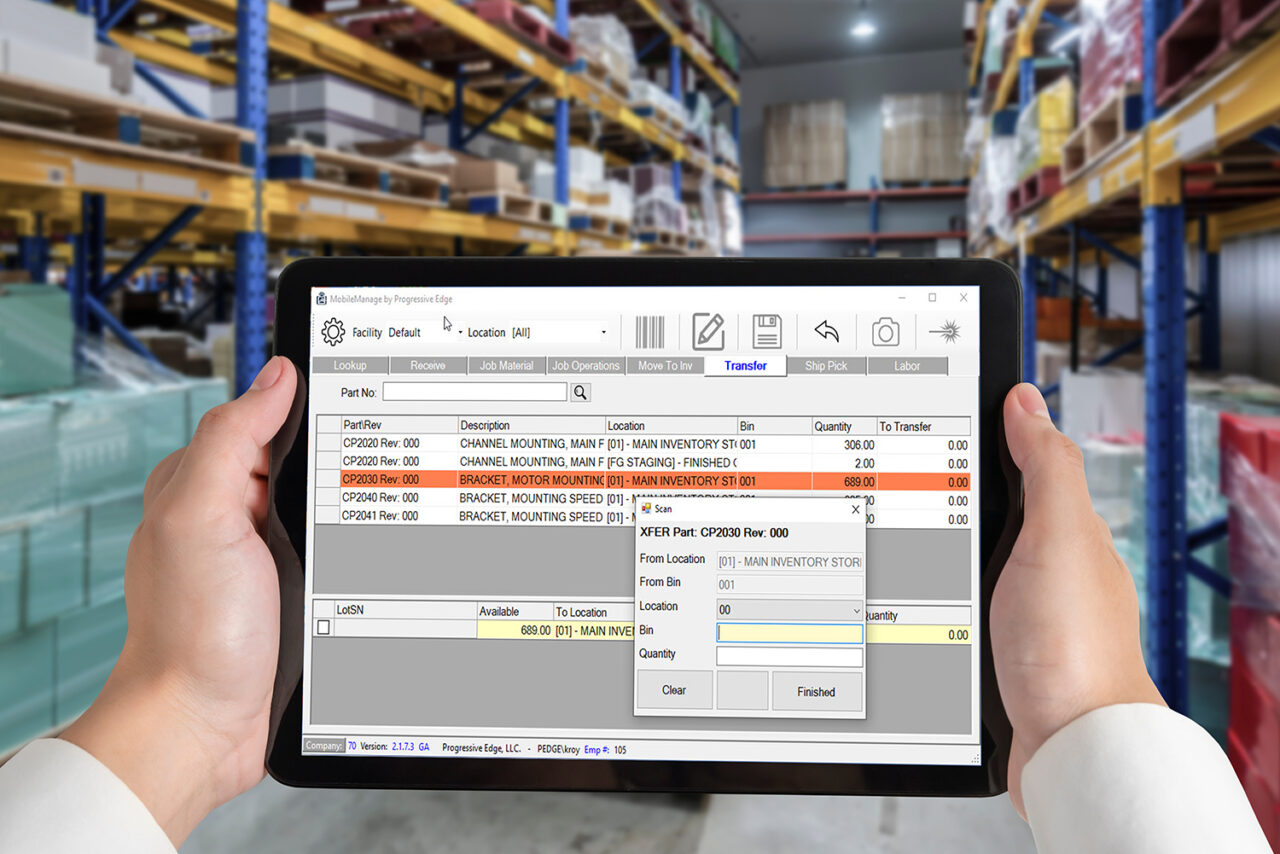
Task: Click the Part No search magnifier
Action: [x=580, y=393]
